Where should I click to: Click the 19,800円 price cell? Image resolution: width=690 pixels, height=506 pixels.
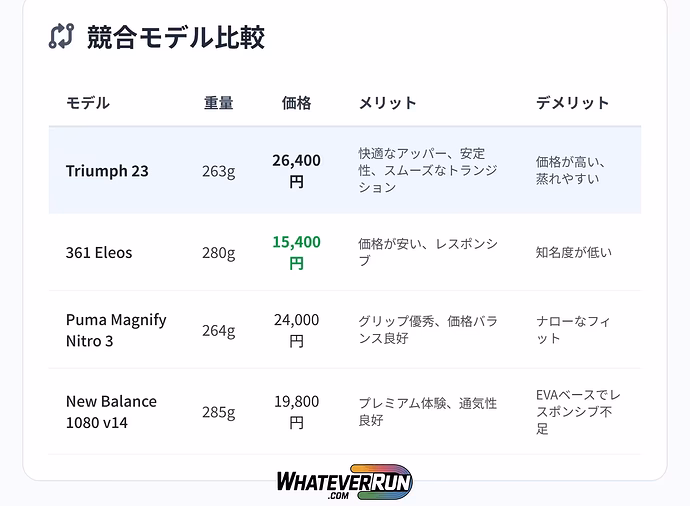[296, 412]
